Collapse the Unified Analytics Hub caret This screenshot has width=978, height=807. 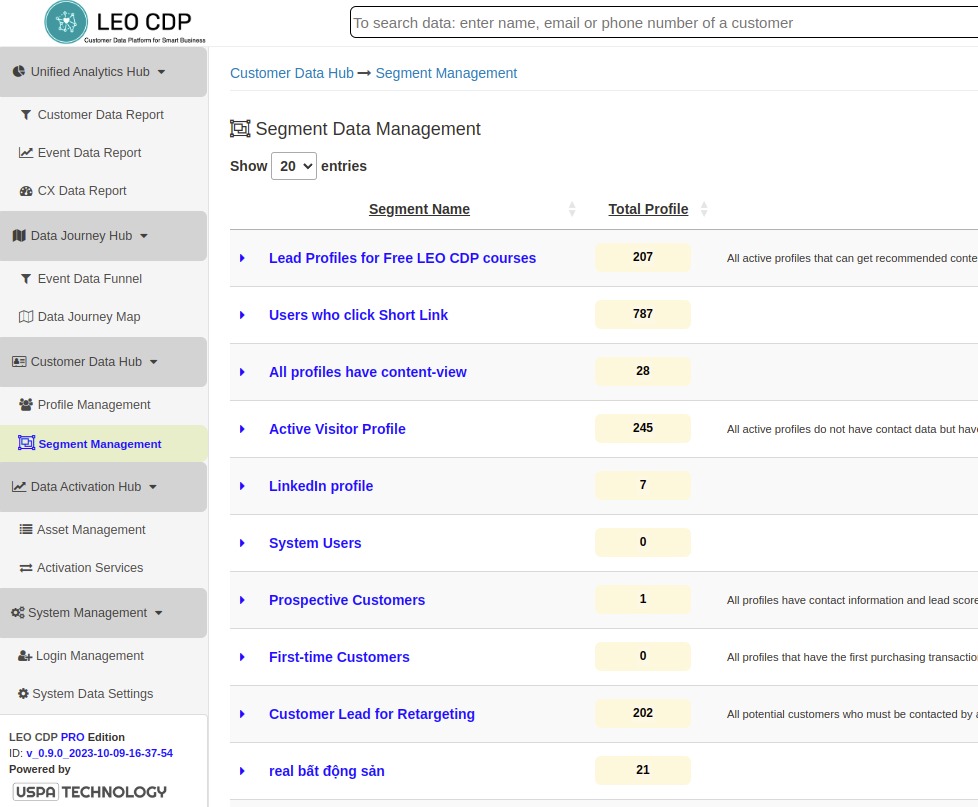[x=162, y=72]
